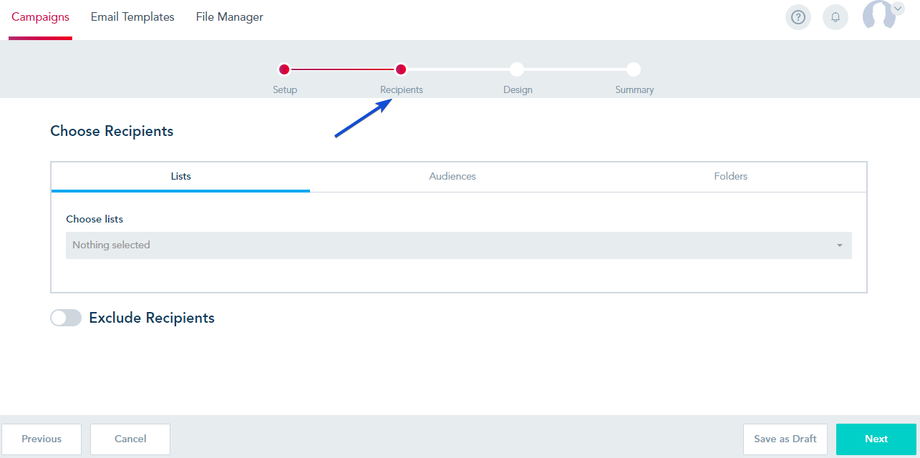The height and width of the screenshot is (458, 920).
Task: Click the Cancel button
Action: point(130,439)
